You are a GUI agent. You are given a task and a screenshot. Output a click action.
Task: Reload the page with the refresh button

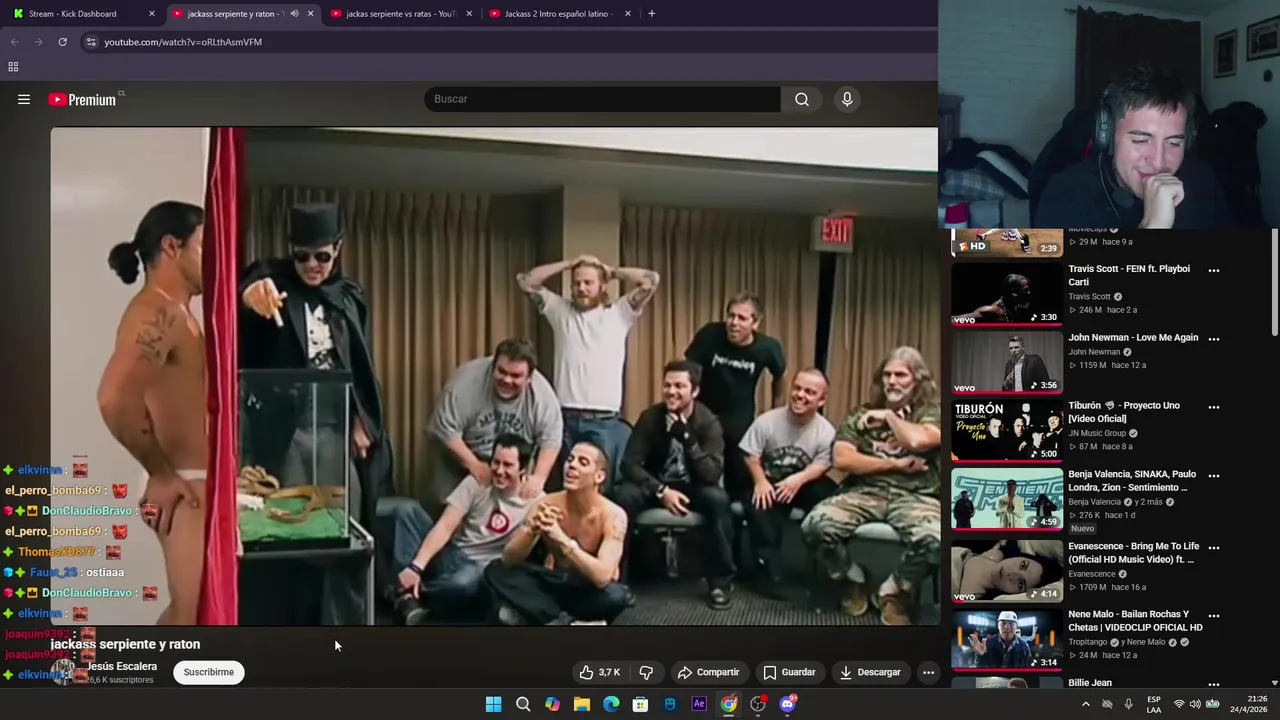point(62,42)
